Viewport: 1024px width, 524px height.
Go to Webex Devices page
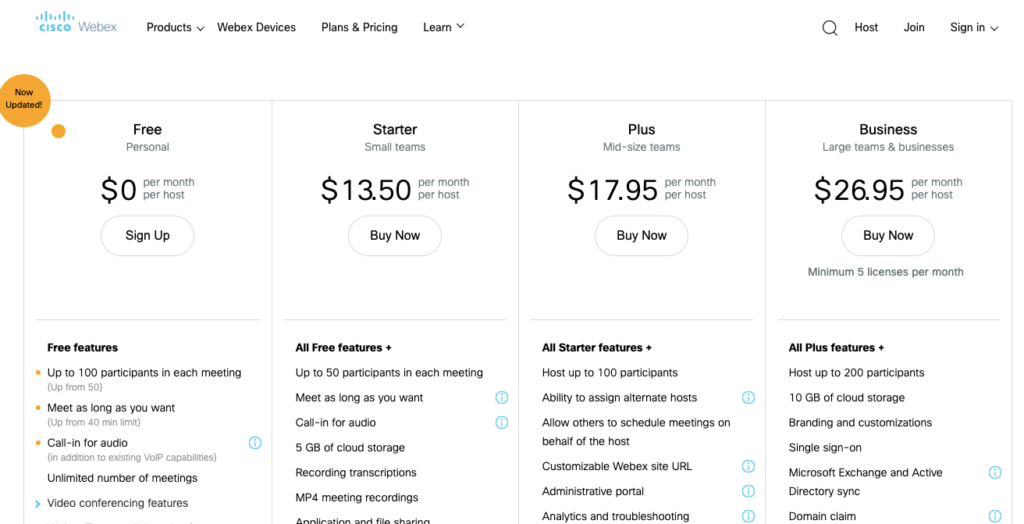tap(256, 28)
